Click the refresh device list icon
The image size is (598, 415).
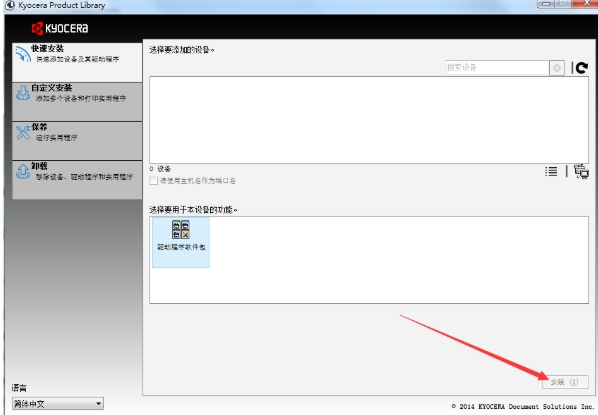[582, 68]
